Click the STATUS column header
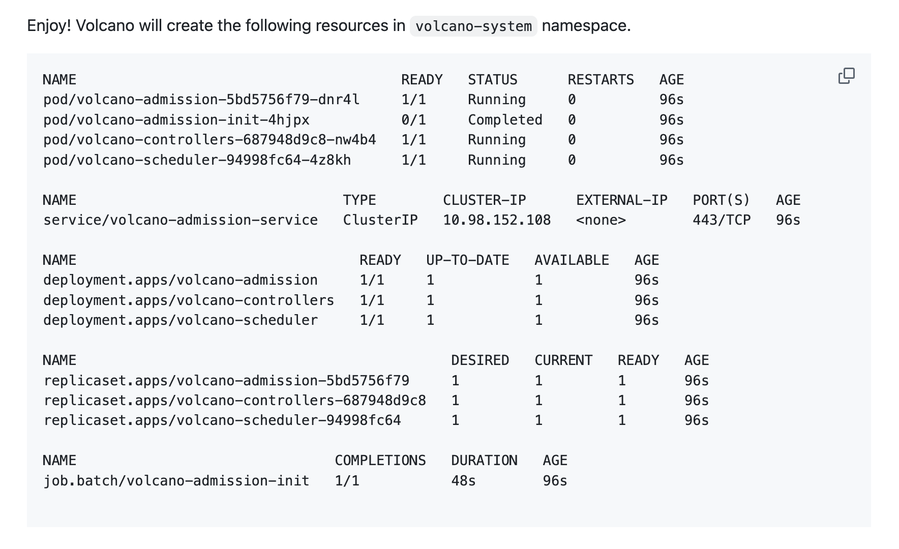This screenshot has width=899, height=549. [493, 80]
